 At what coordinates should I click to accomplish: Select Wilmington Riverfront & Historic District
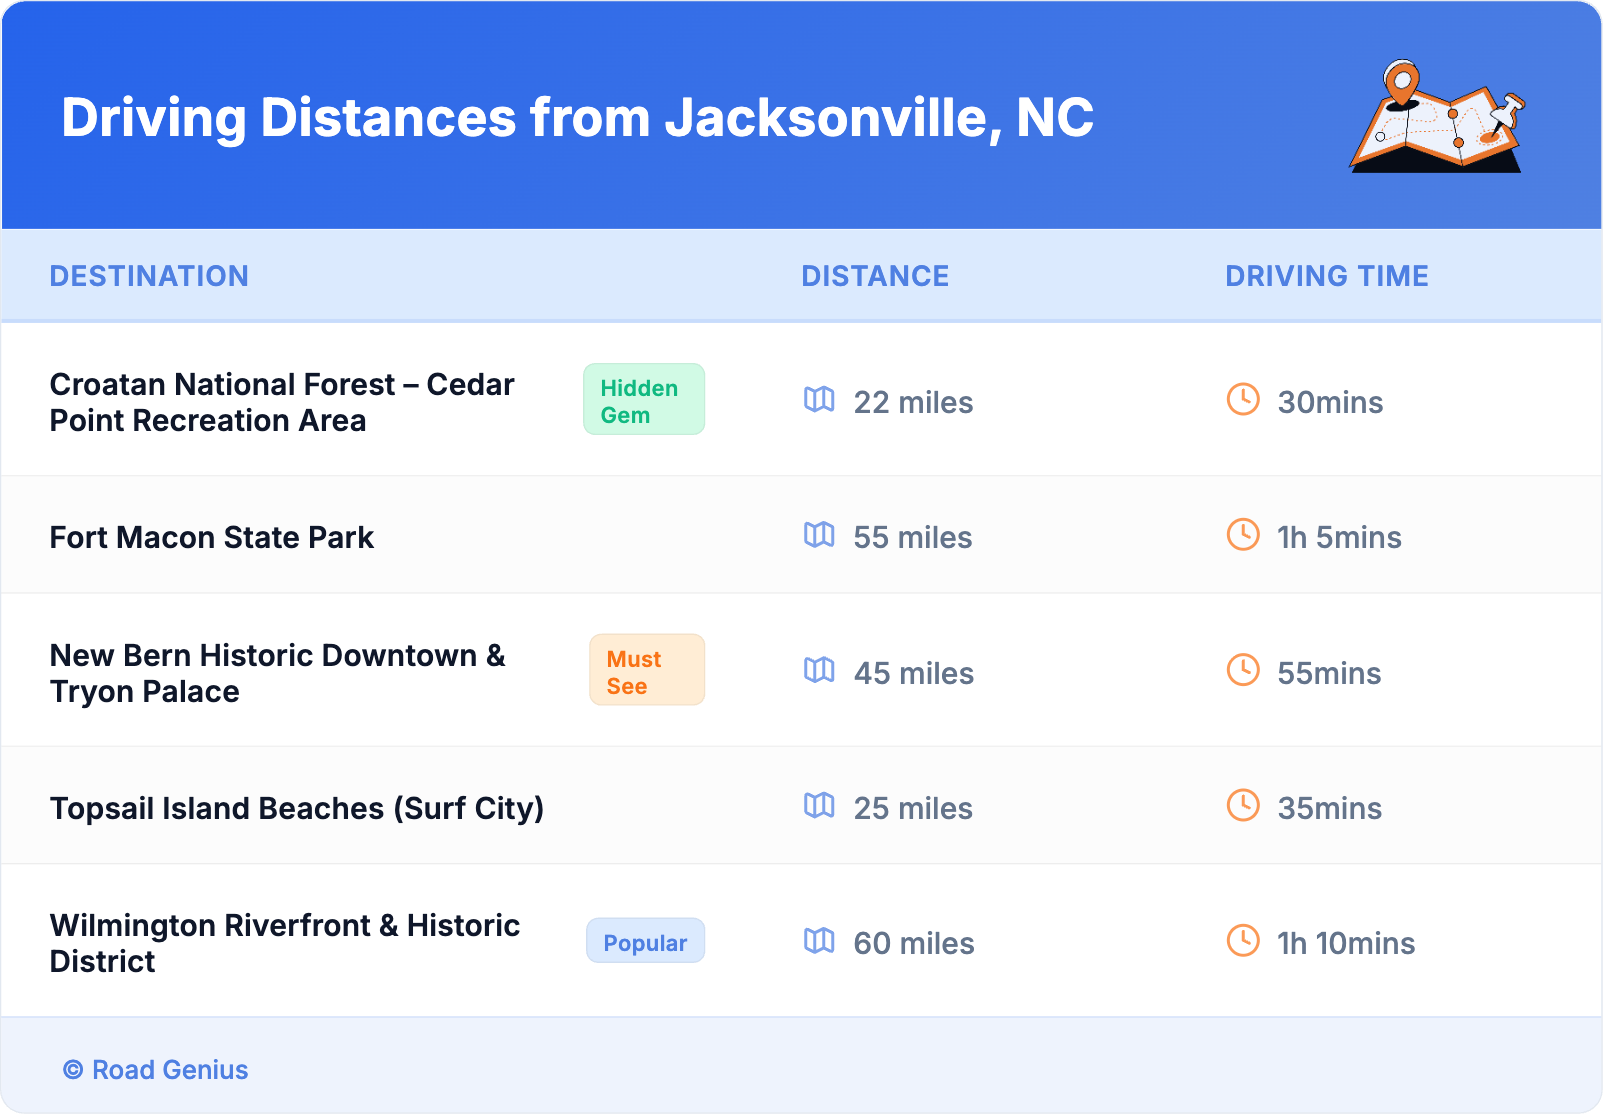coord(285,943)
